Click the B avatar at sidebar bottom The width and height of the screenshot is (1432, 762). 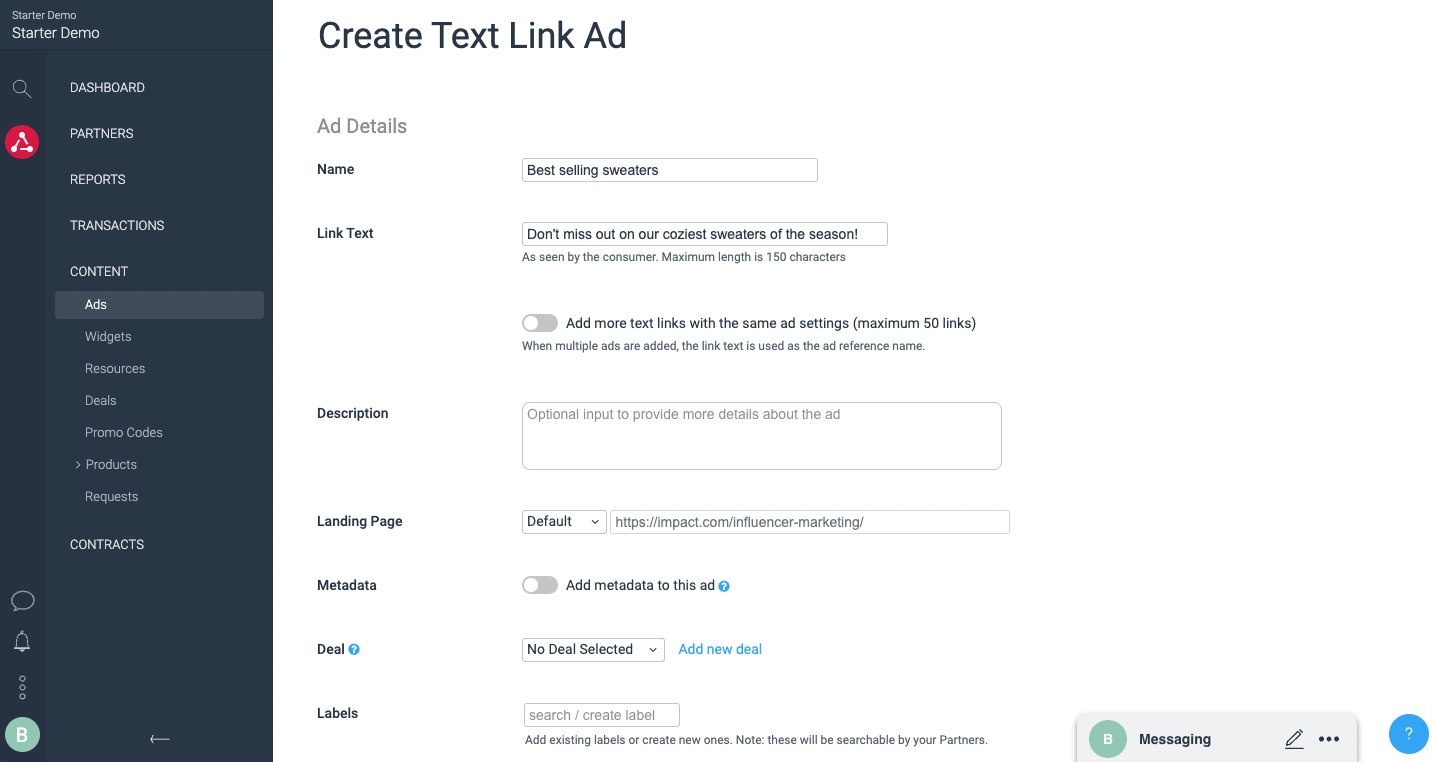point(22,734)
